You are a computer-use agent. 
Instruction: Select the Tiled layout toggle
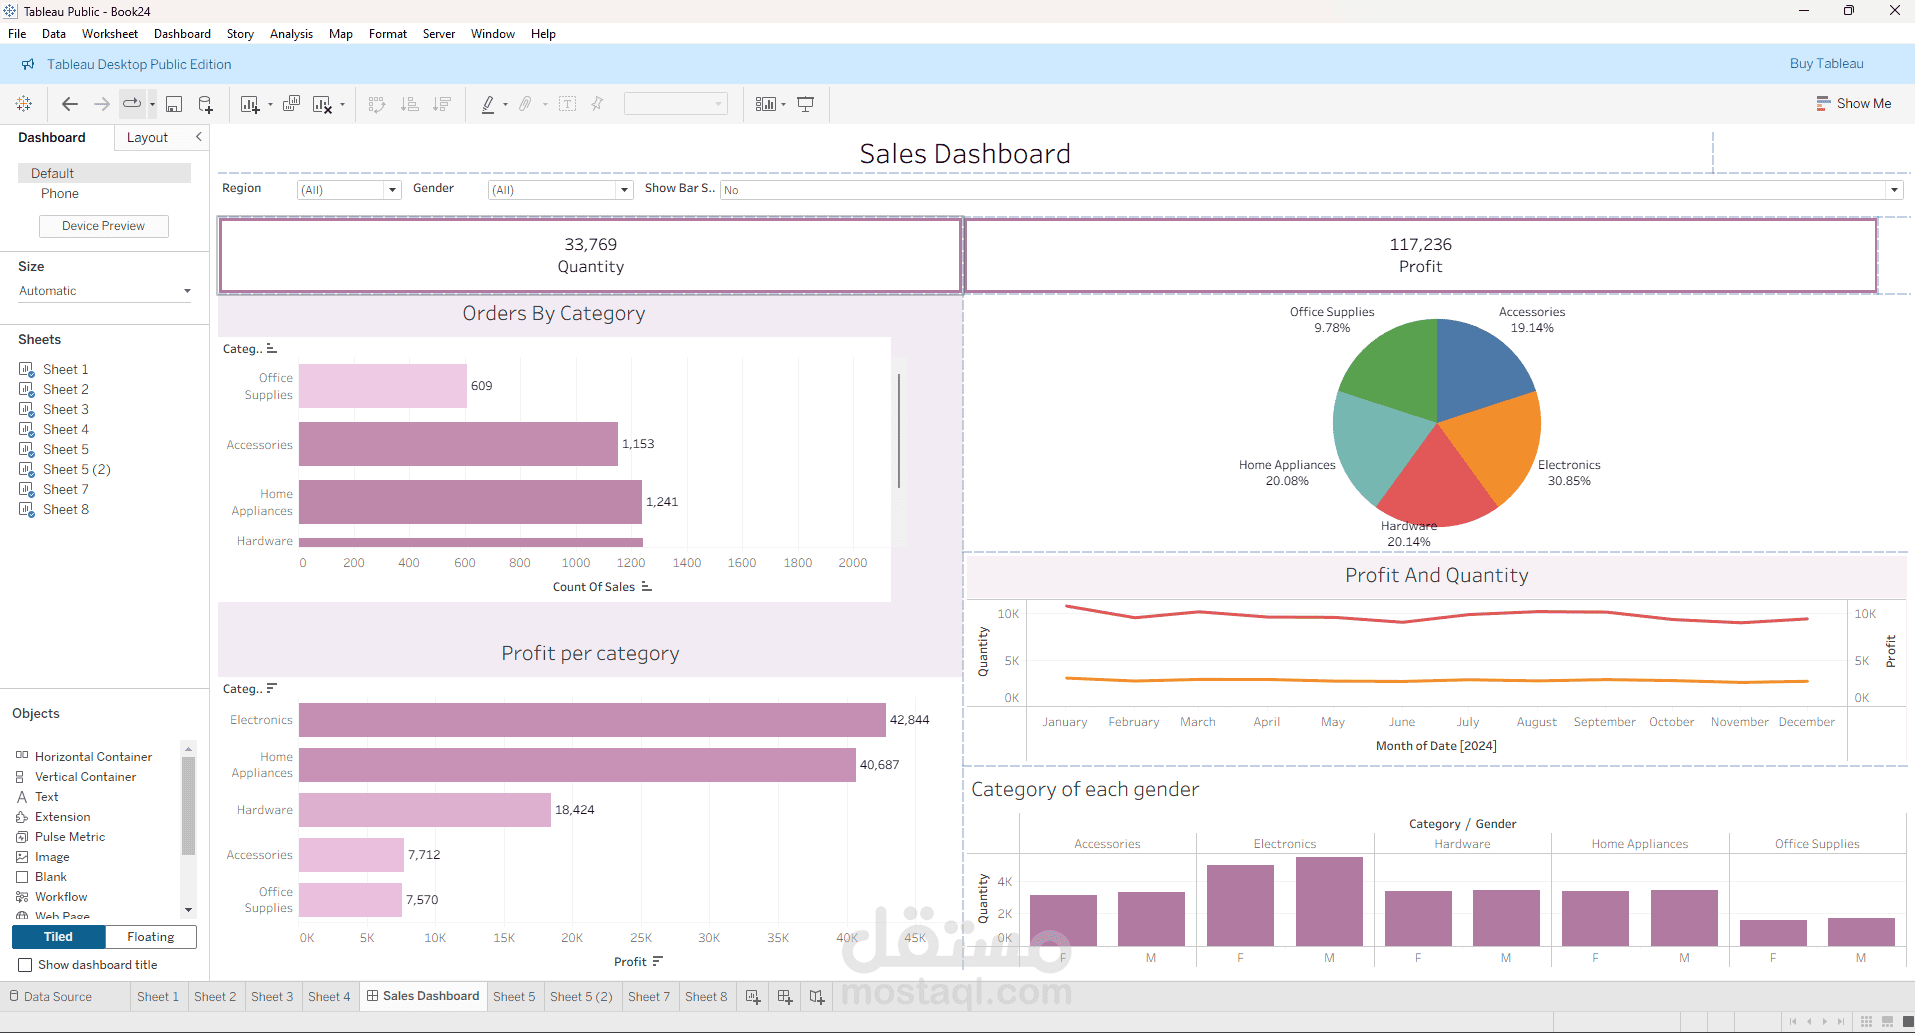pyautogui.click(x=58, y=937)
